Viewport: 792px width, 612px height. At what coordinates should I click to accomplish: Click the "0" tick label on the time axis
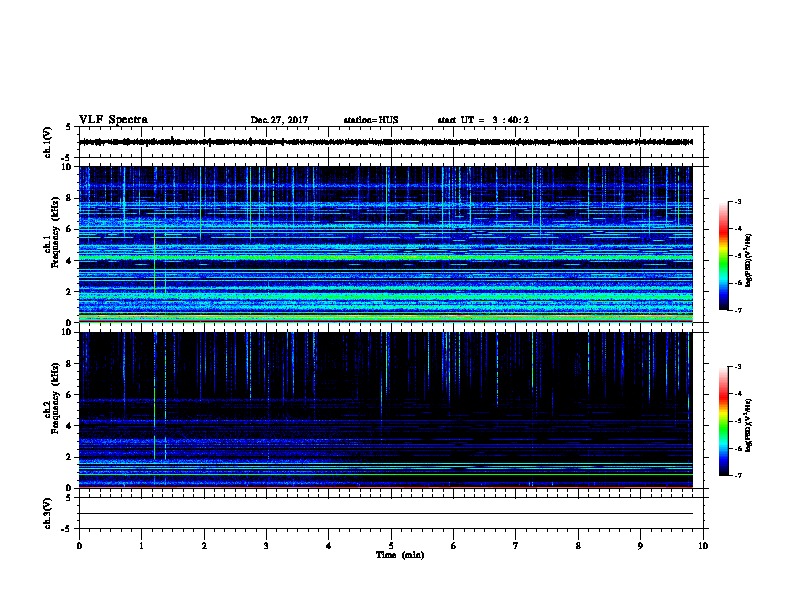[79, 545]
